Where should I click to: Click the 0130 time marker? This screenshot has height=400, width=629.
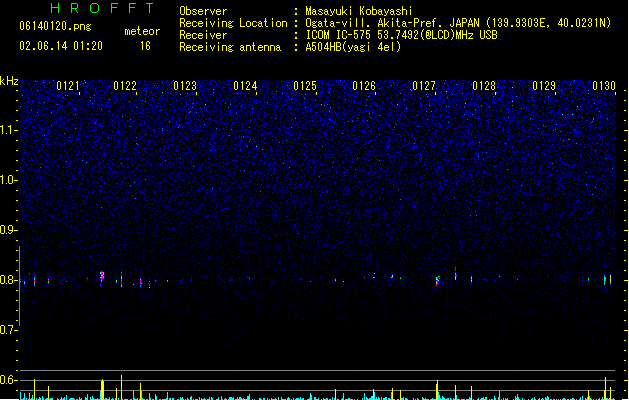click(x=604, y=86)
